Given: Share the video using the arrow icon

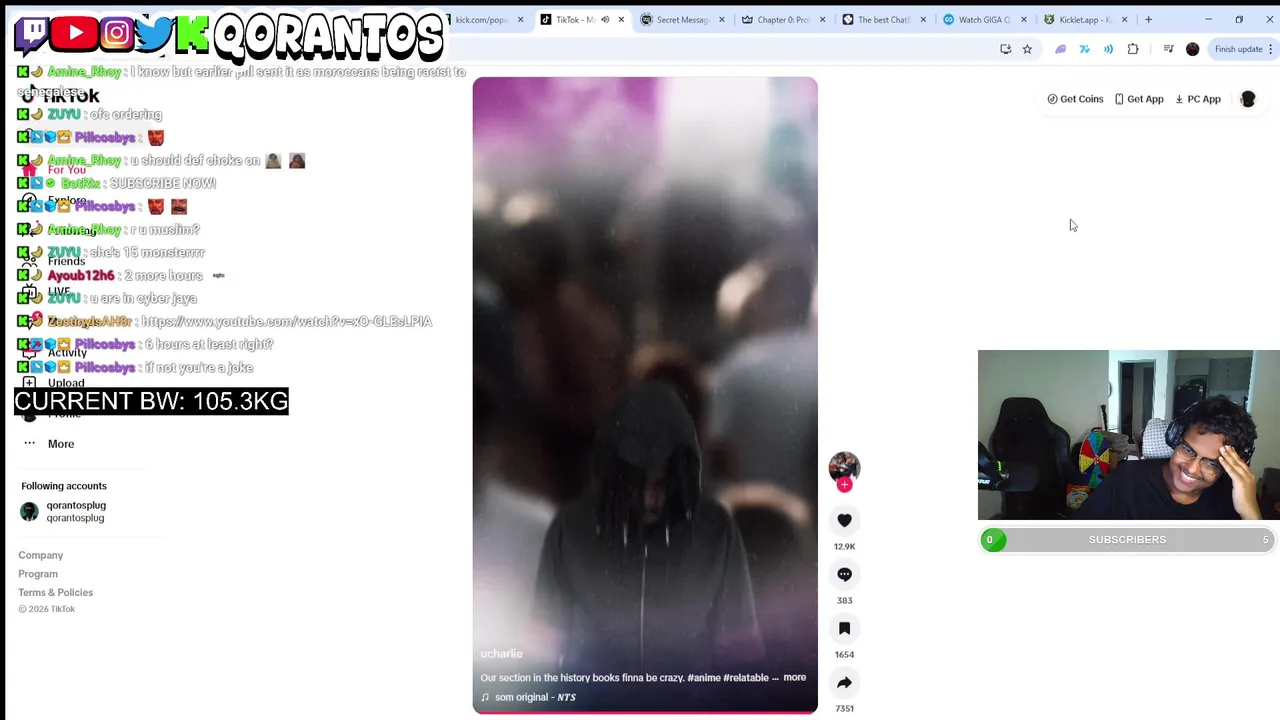Looking at the screenshot, I should tap(844, 682).
